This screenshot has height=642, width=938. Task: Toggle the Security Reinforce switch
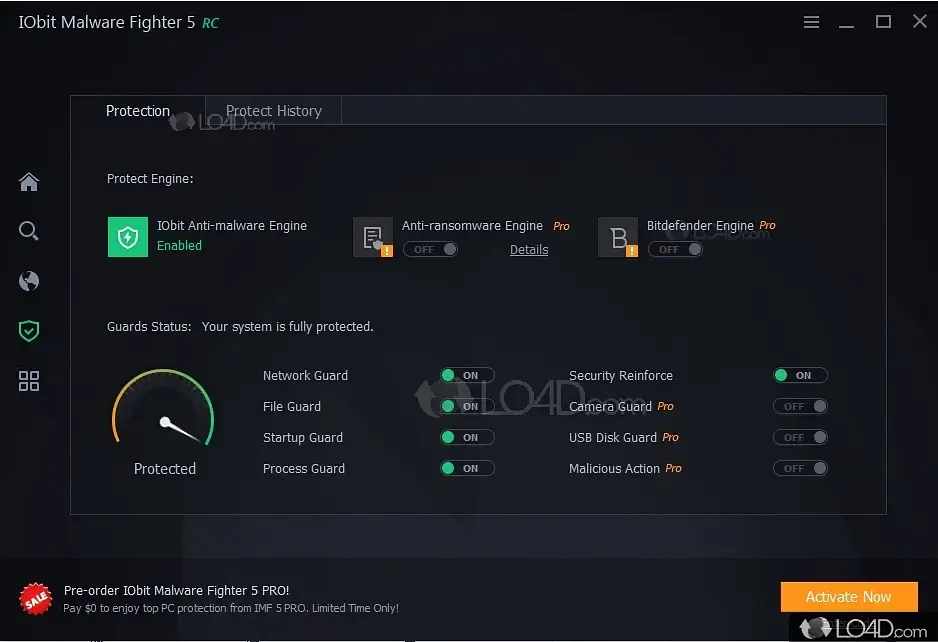pyautogui.click(x=800, y=375)
